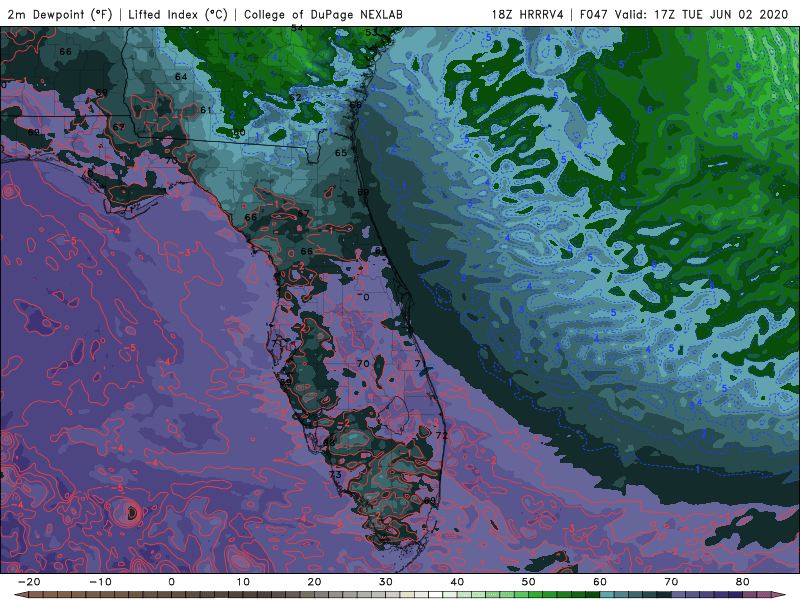Image resolution: width=800 pixels, height=600 pixels.
Task: Click the 53 dewpoint value on the map
Action: (371, 32)
